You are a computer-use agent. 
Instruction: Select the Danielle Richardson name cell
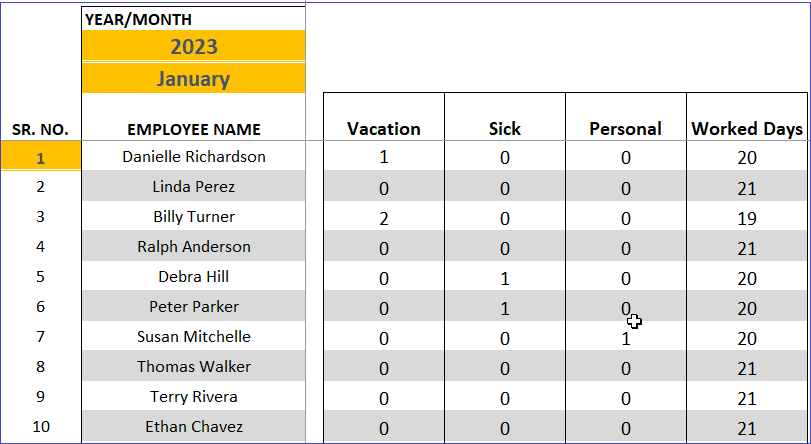point(193,156)
